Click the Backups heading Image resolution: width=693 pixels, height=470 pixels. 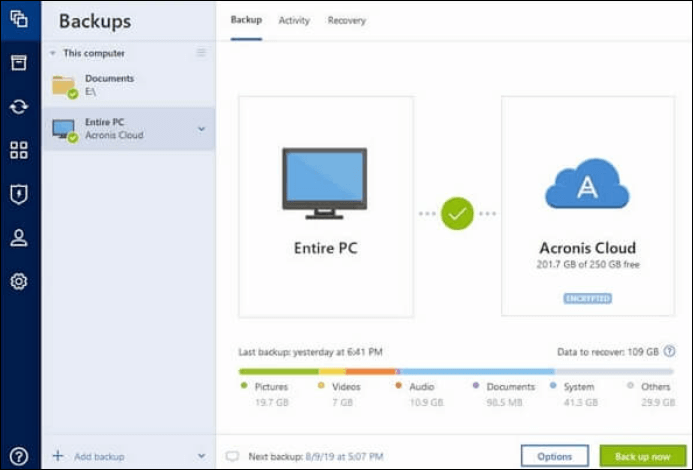[95, 21]
